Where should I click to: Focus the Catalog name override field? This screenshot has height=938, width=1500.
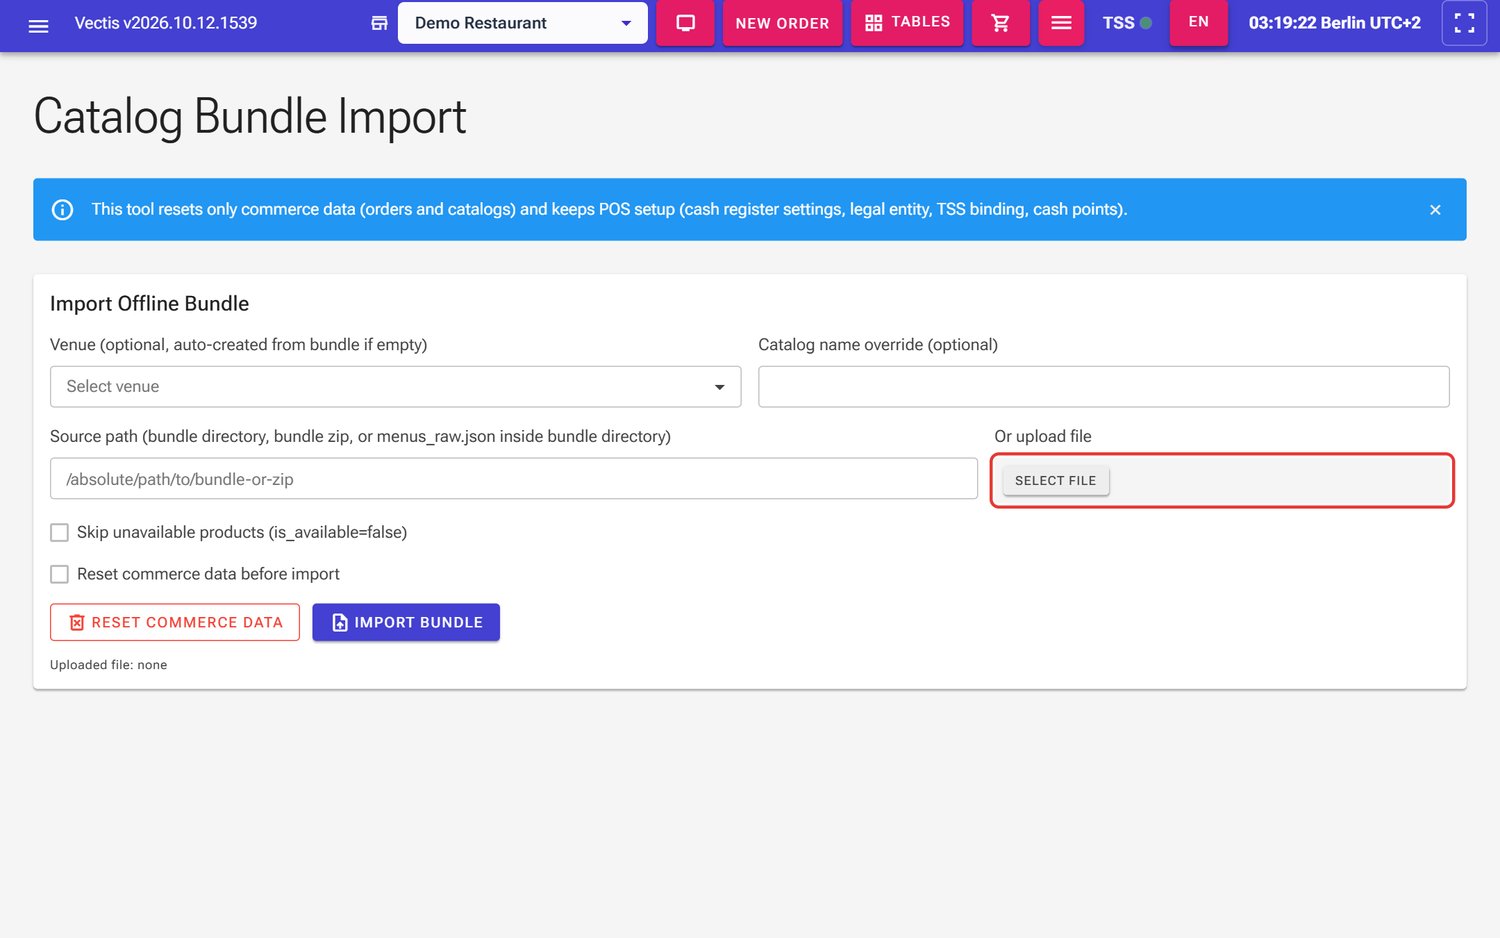click(1103, 387)
